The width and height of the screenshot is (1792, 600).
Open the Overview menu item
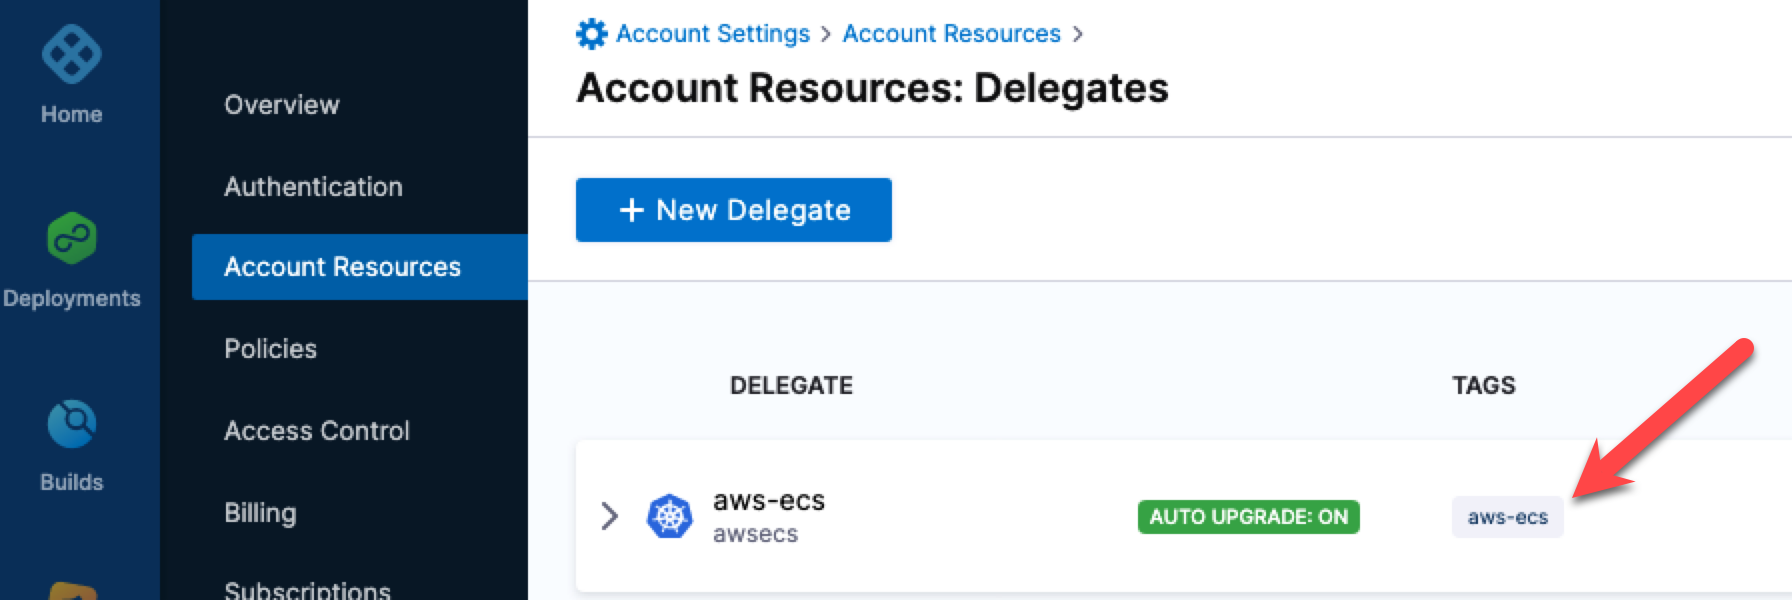point(282,105)
